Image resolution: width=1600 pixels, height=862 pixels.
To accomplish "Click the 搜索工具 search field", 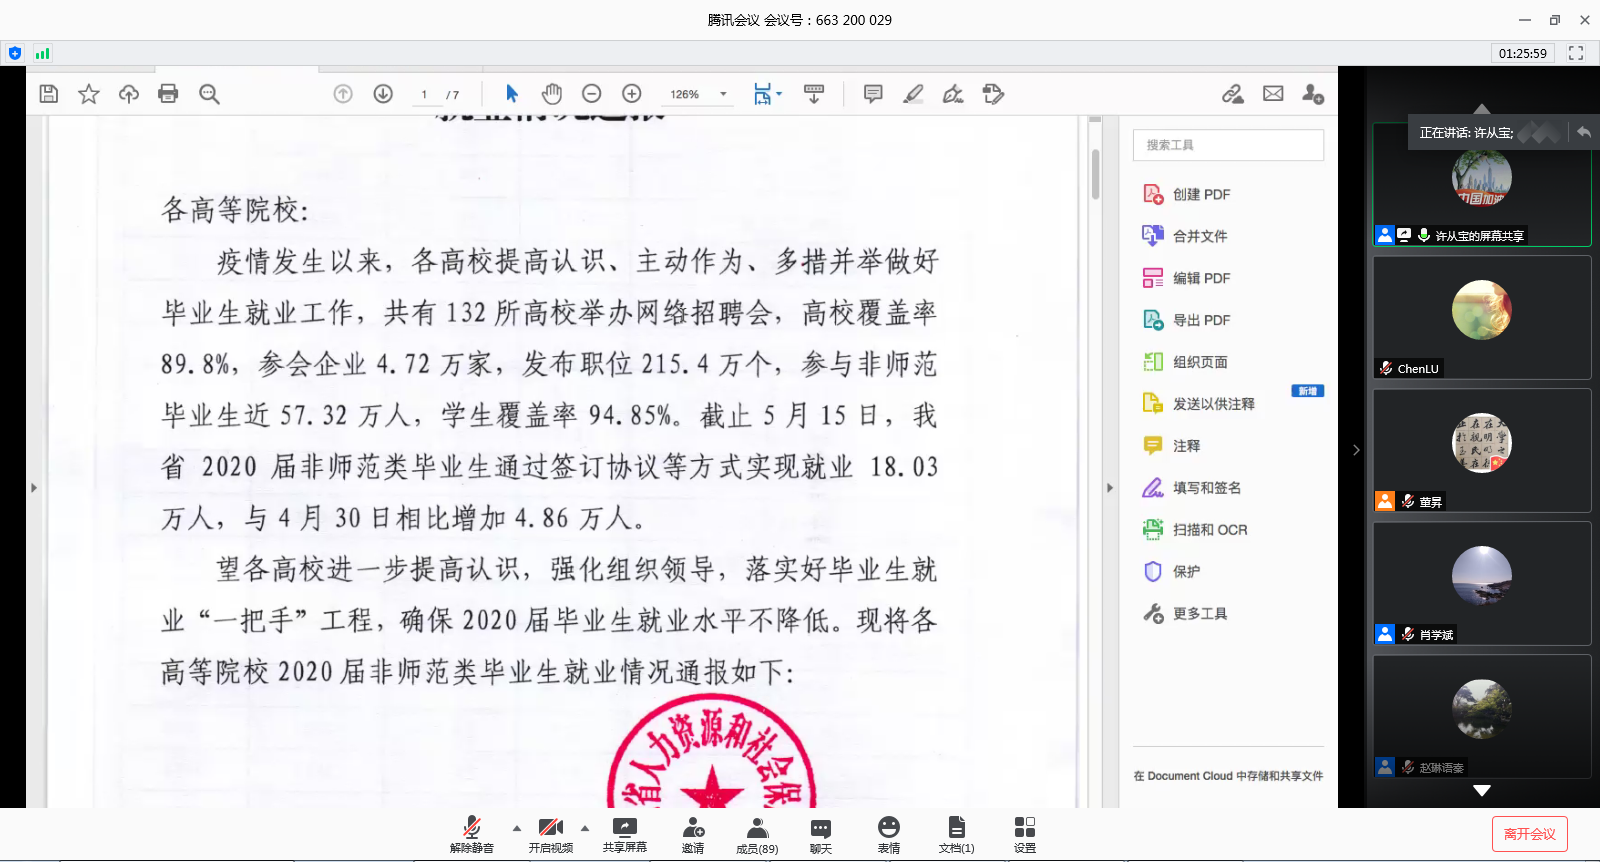I will click(1228, 145).
